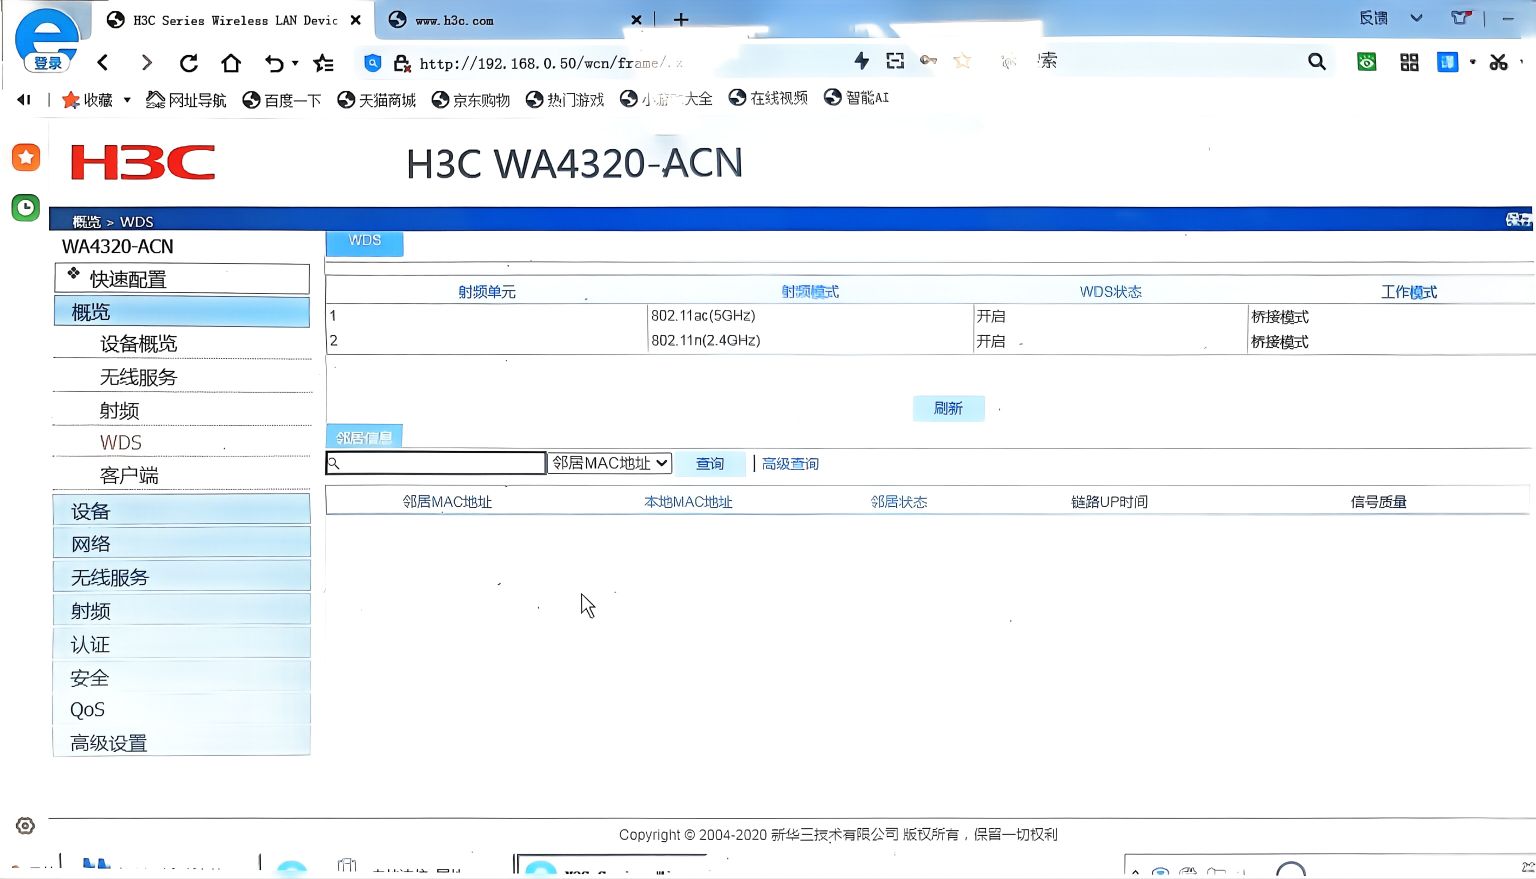Switch to the WDS tab
The height and width of the screenshot is (879, 1536).
364,242
